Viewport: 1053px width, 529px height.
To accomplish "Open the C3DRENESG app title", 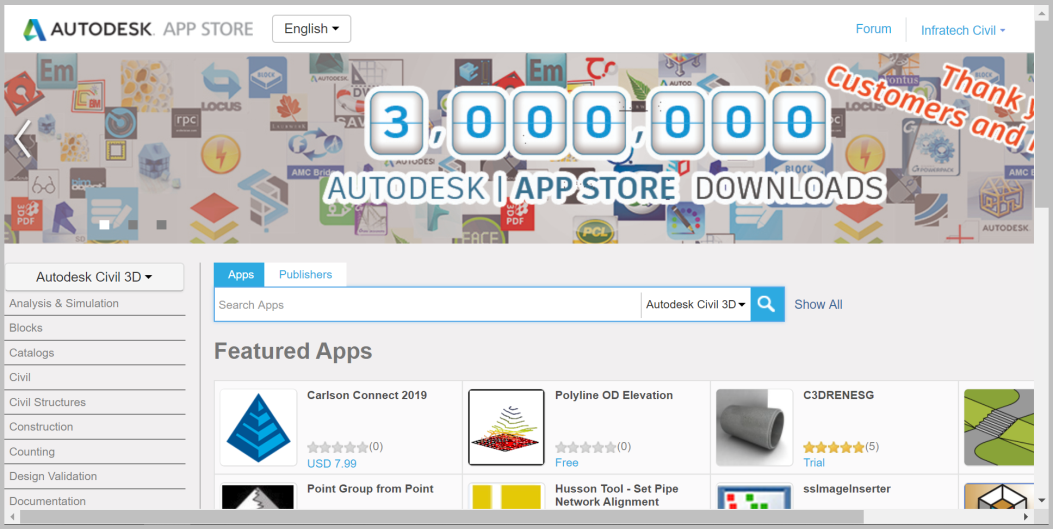I will click(839, 395).
